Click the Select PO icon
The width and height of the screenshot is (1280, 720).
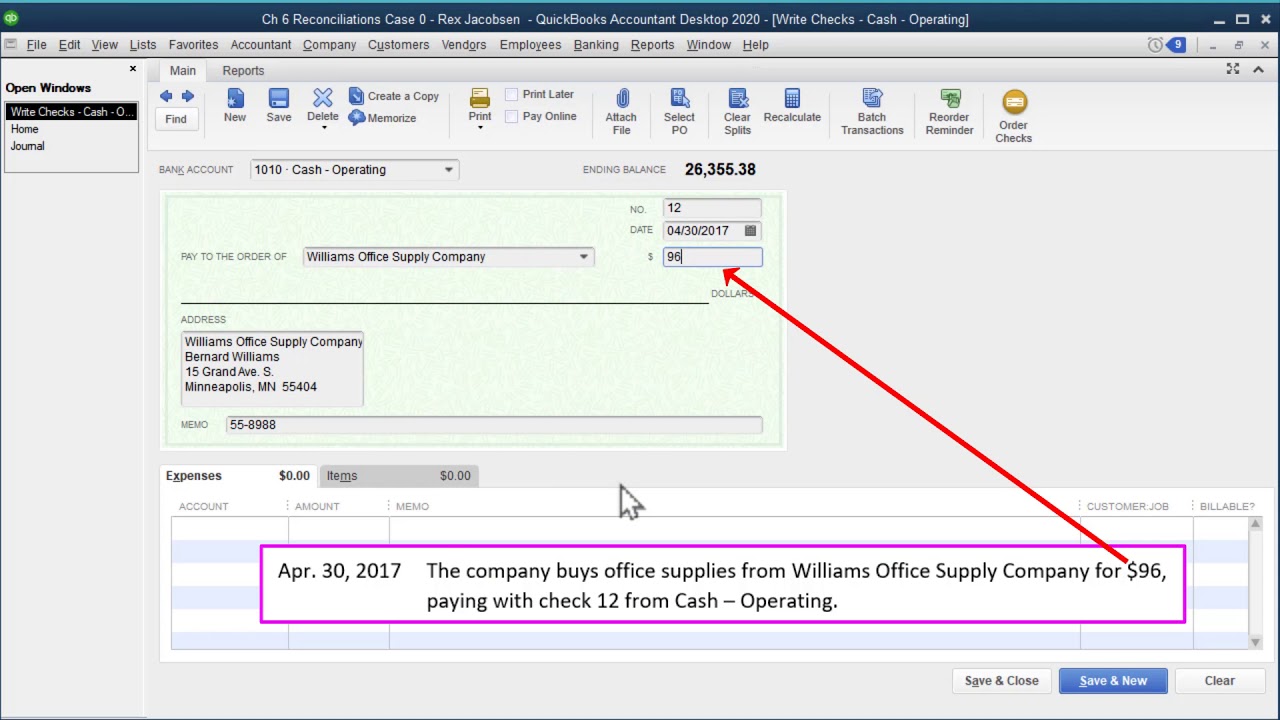click(x=679, y=98)
